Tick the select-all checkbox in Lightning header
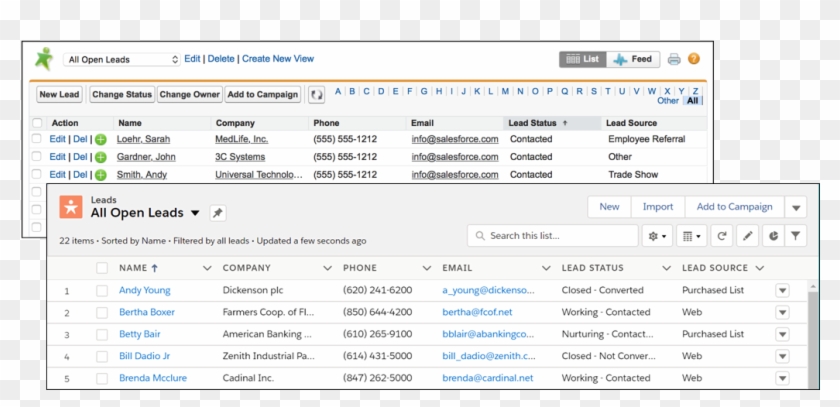This screenshot has height=407, width=840. click(x=102, y=268)
